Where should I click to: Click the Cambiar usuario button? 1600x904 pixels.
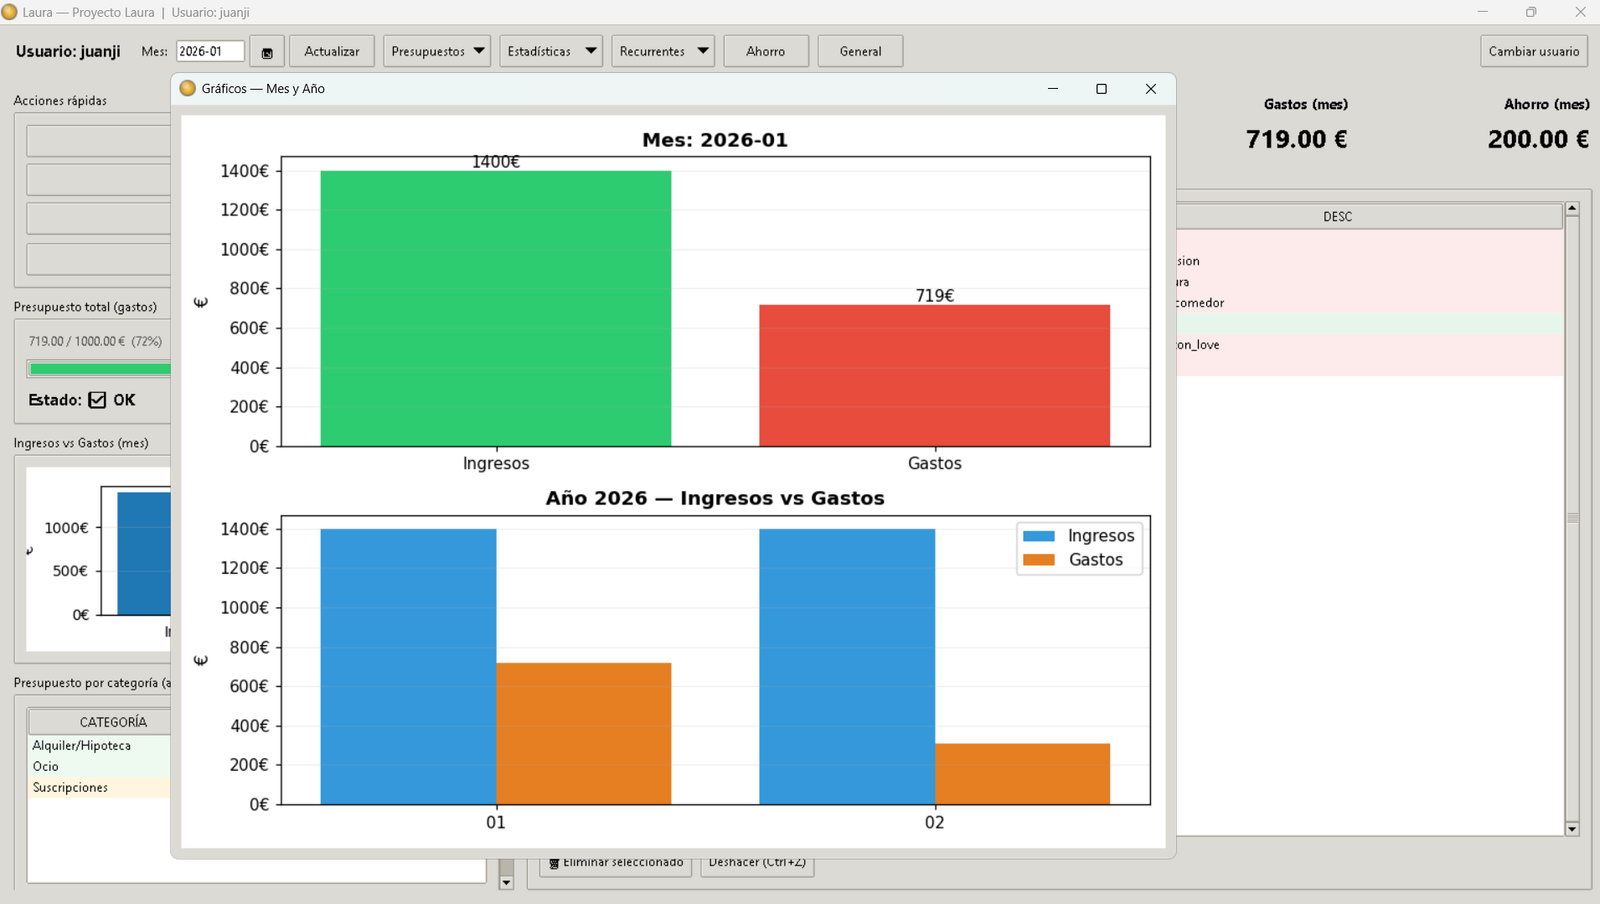coord(1533,52)
